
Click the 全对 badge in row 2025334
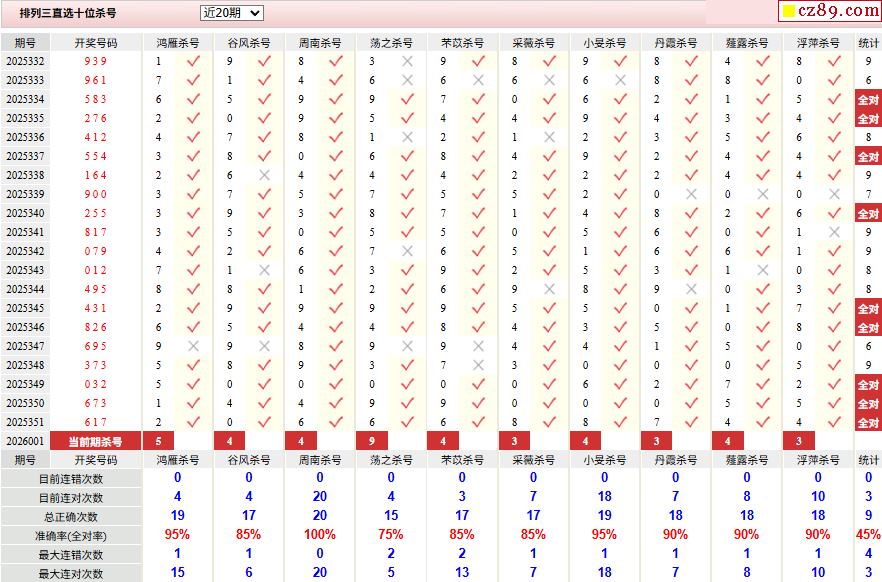(868, 100)
